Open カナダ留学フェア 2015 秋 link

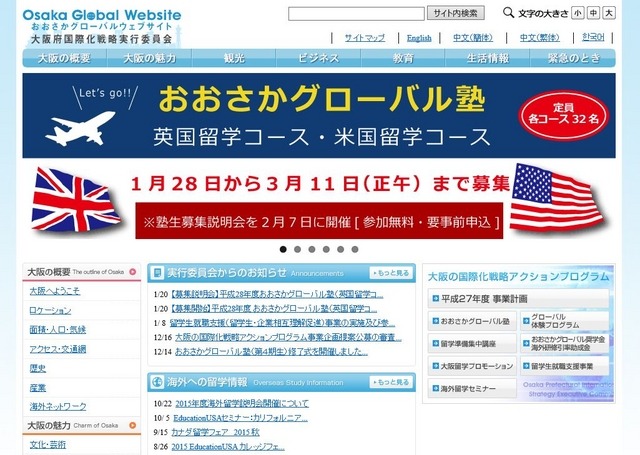tap(215, 432)
